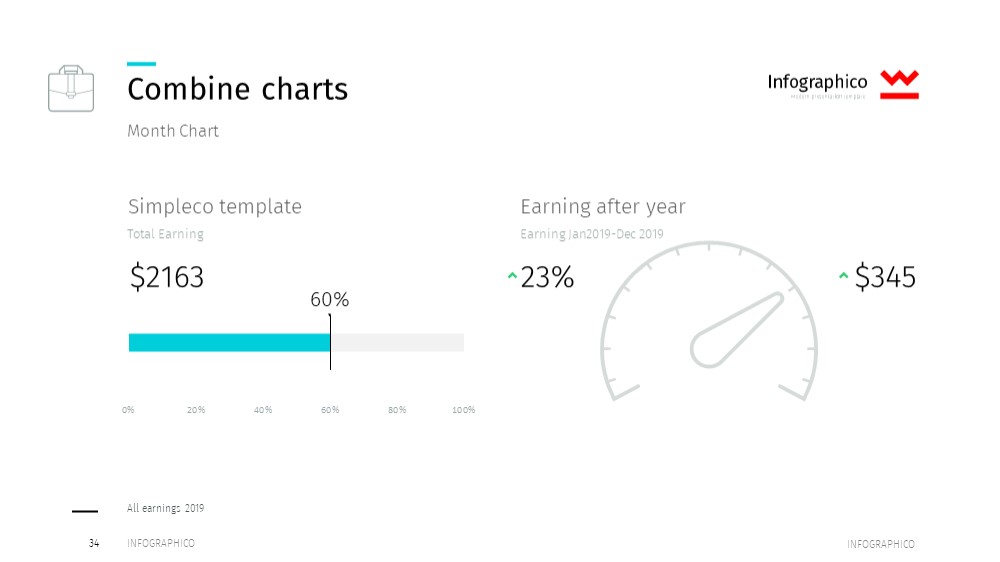Image resolution: width=1000 pixels, height=562 pixels.
Task: Click the black dash beside All earnings 2019
Action: tap(85, 511)
